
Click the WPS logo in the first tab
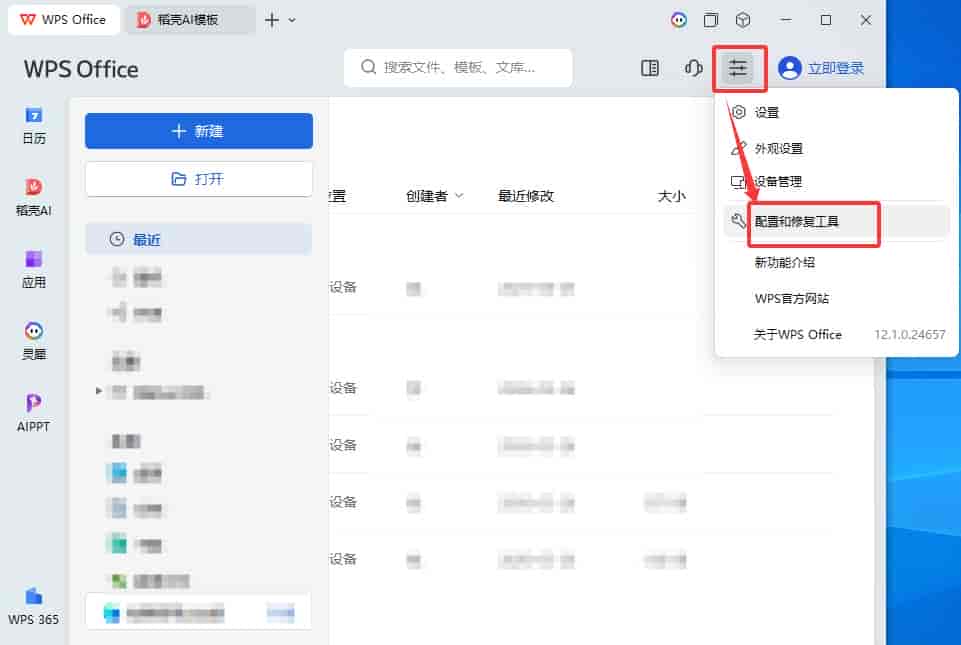pyautogui.click(x=28, y=20)
